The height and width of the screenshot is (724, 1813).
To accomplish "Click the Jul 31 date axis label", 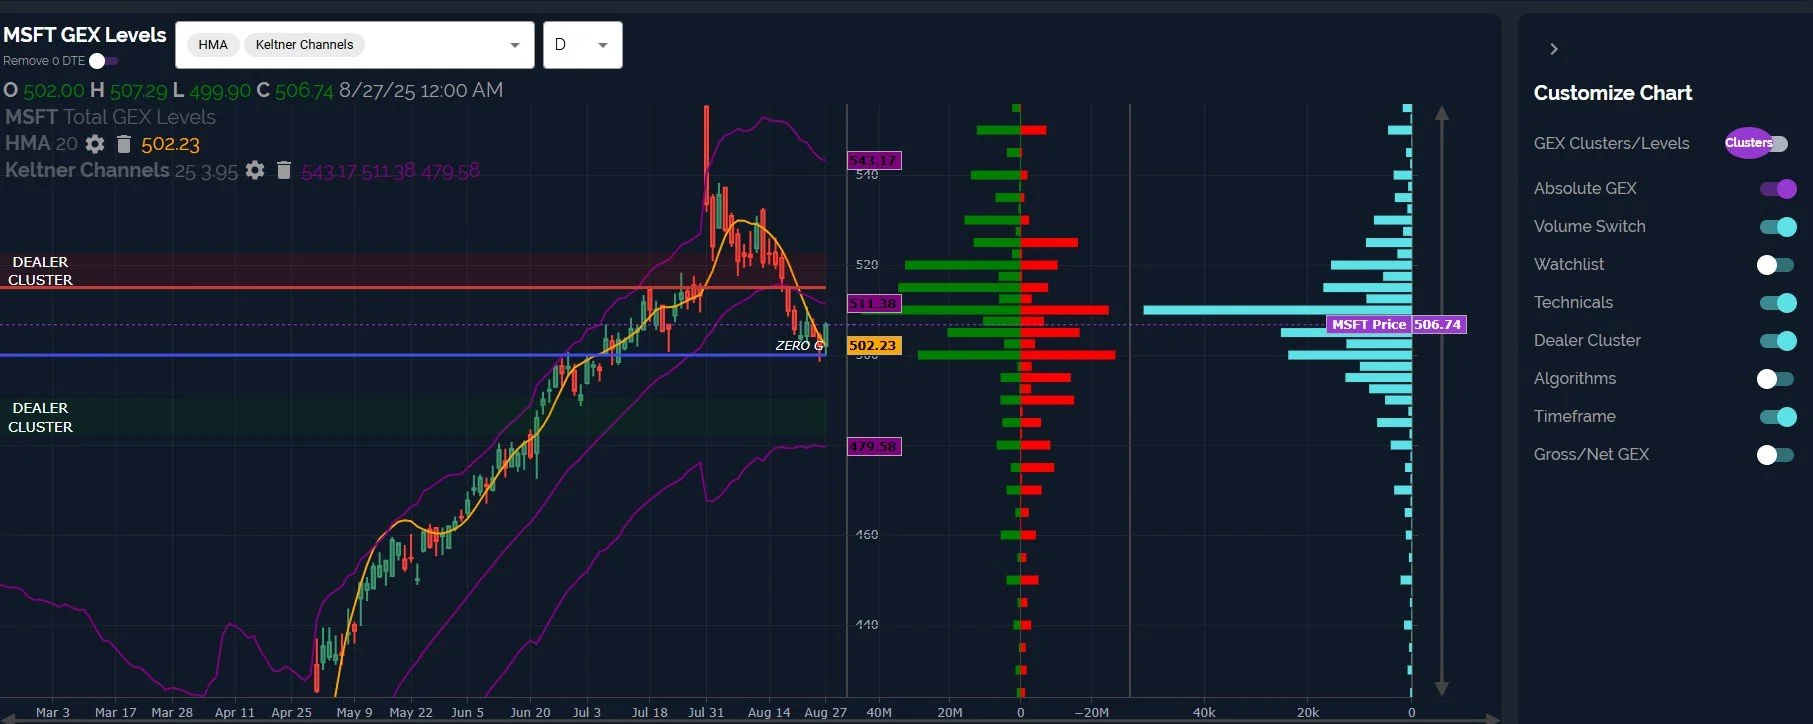I will (x=706, y=712).
